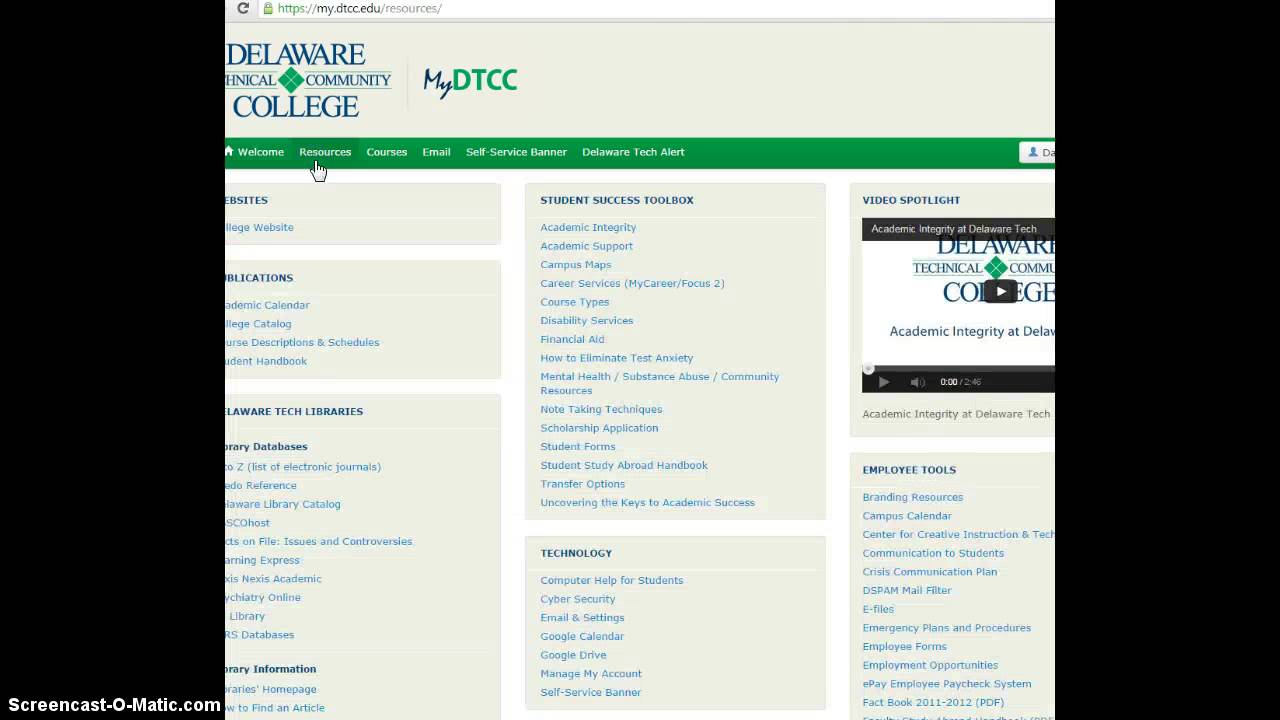Click the green padlock security icon
The height and width of the screenshot is (720, 1280).
[x=268, y=8]
